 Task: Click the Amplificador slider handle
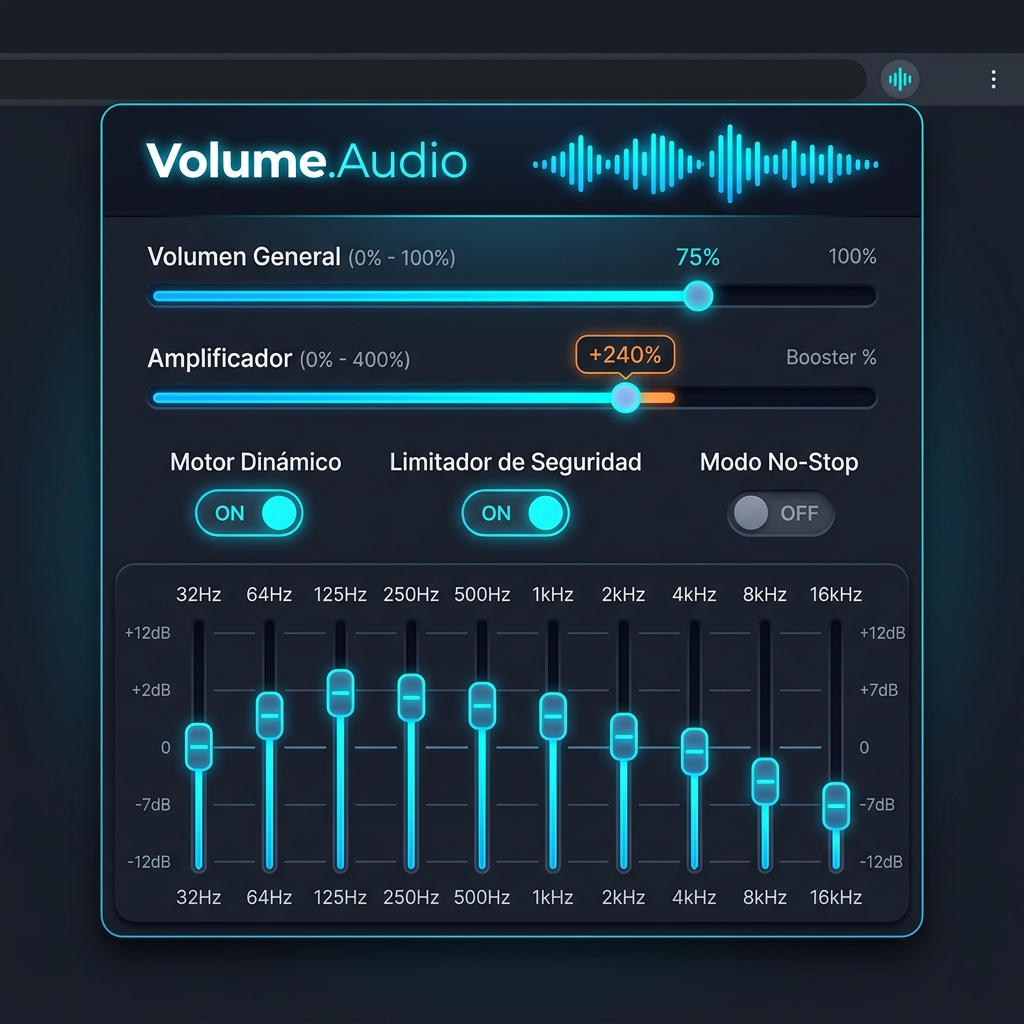click(x=626, y=397)
